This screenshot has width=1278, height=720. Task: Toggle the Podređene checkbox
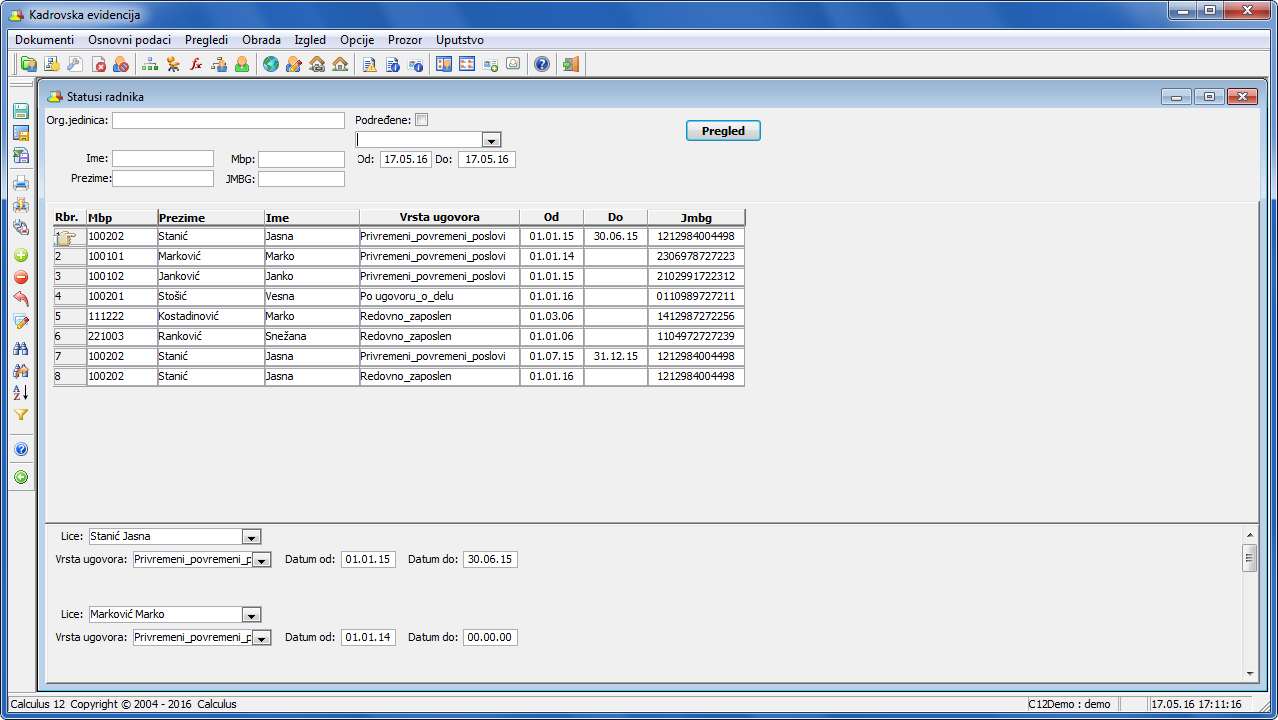pyautogui.click(x=421, y=120)
